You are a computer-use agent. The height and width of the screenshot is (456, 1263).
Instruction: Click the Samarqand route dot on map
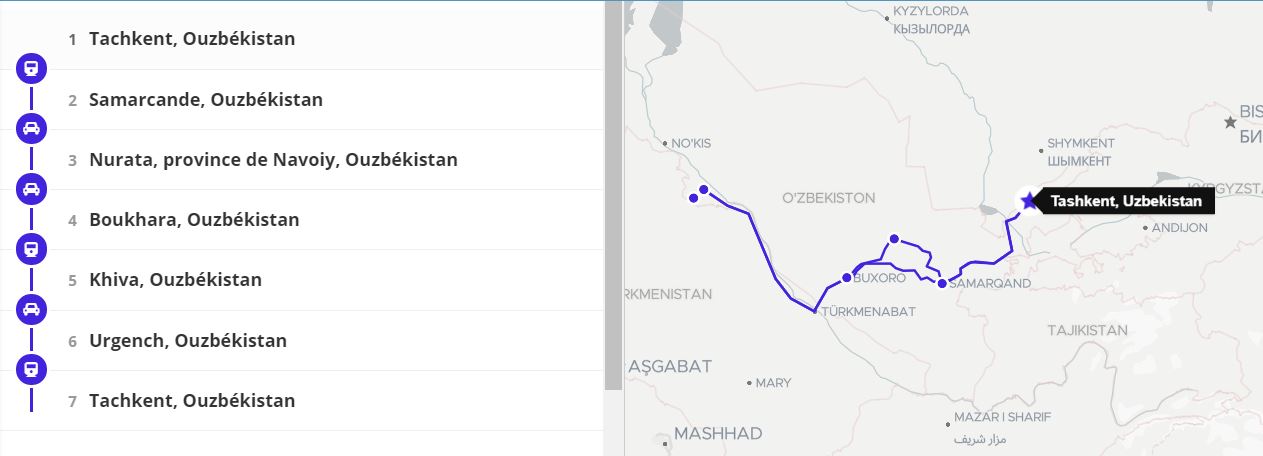[942, 284]
